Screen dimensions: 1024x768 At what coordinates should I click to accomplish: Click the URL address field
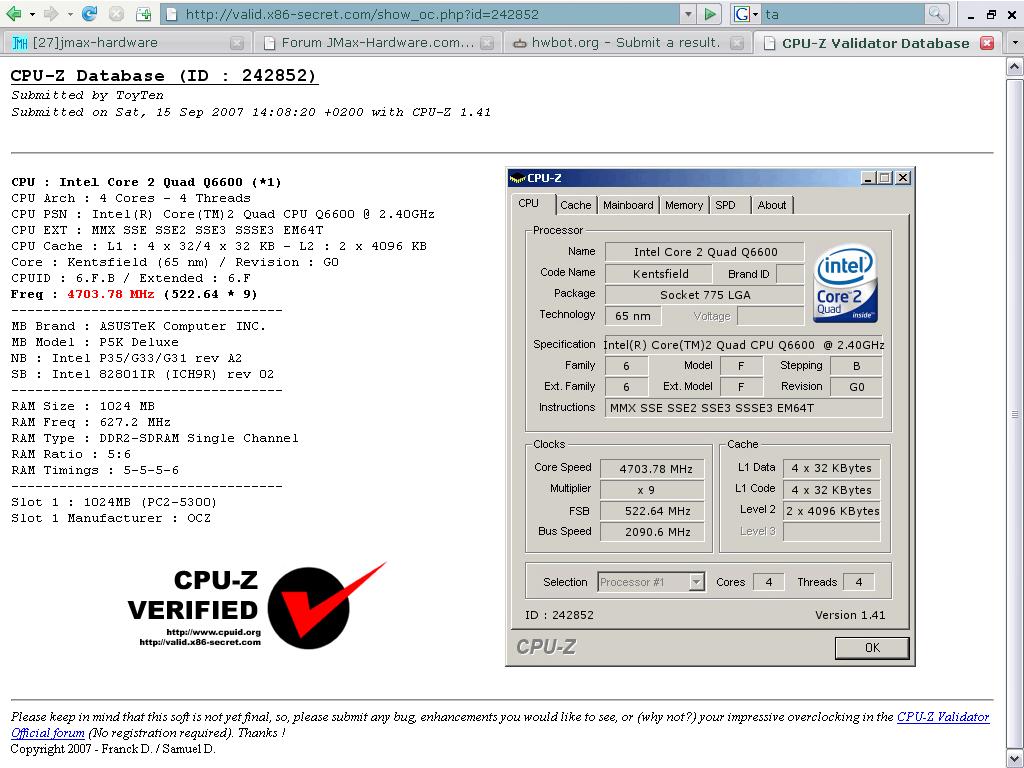421,14
